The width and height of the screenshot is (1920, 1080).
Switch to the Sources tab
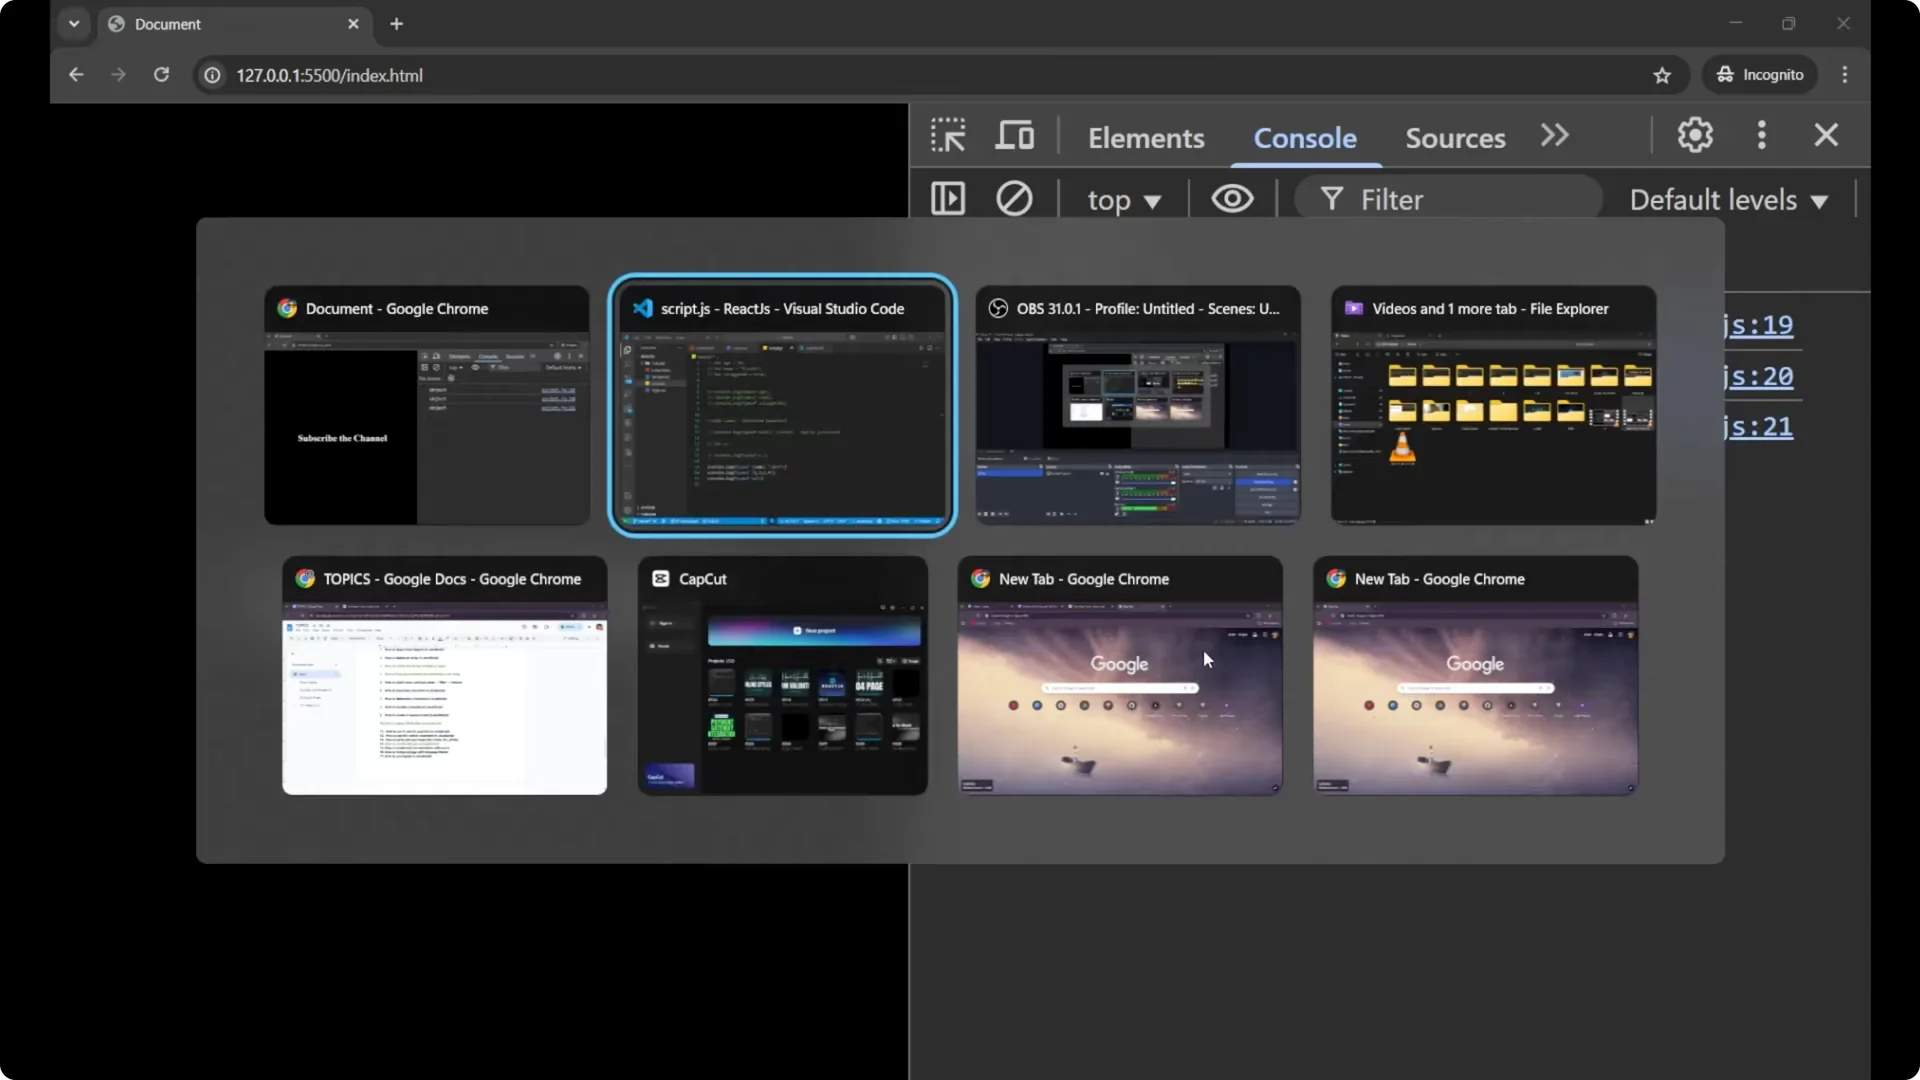[1455, 138]
